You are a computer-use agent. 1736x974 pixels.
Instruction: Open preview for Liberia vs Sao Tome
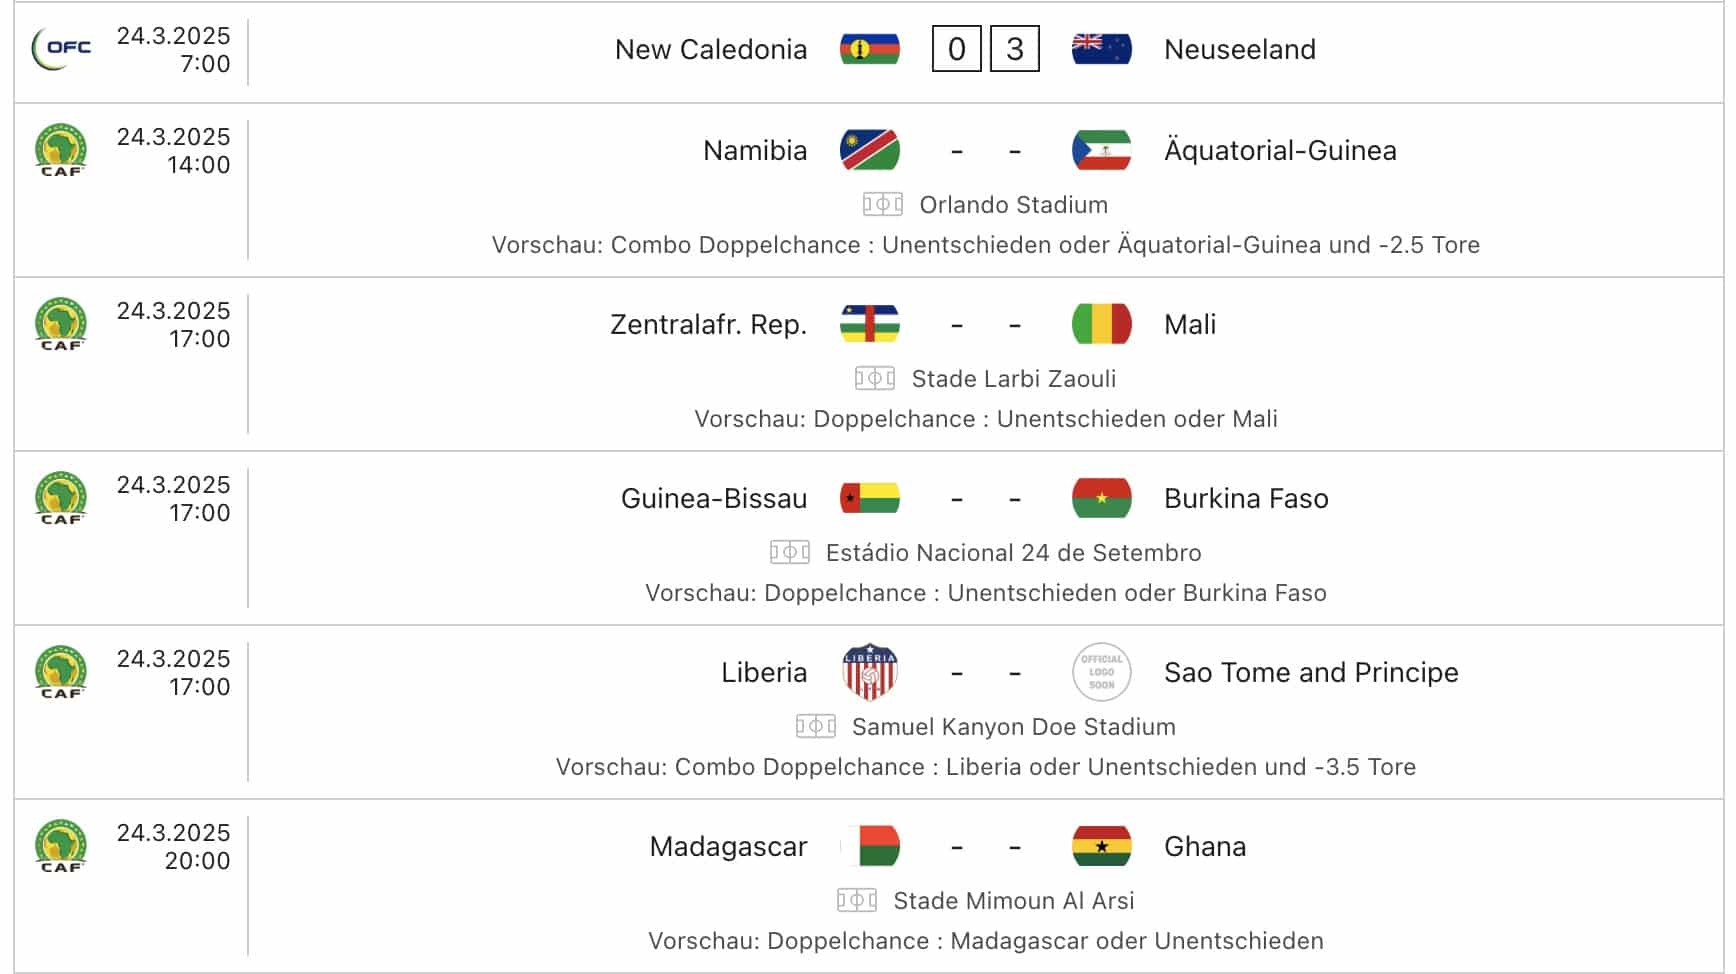[x=986, y=767]
